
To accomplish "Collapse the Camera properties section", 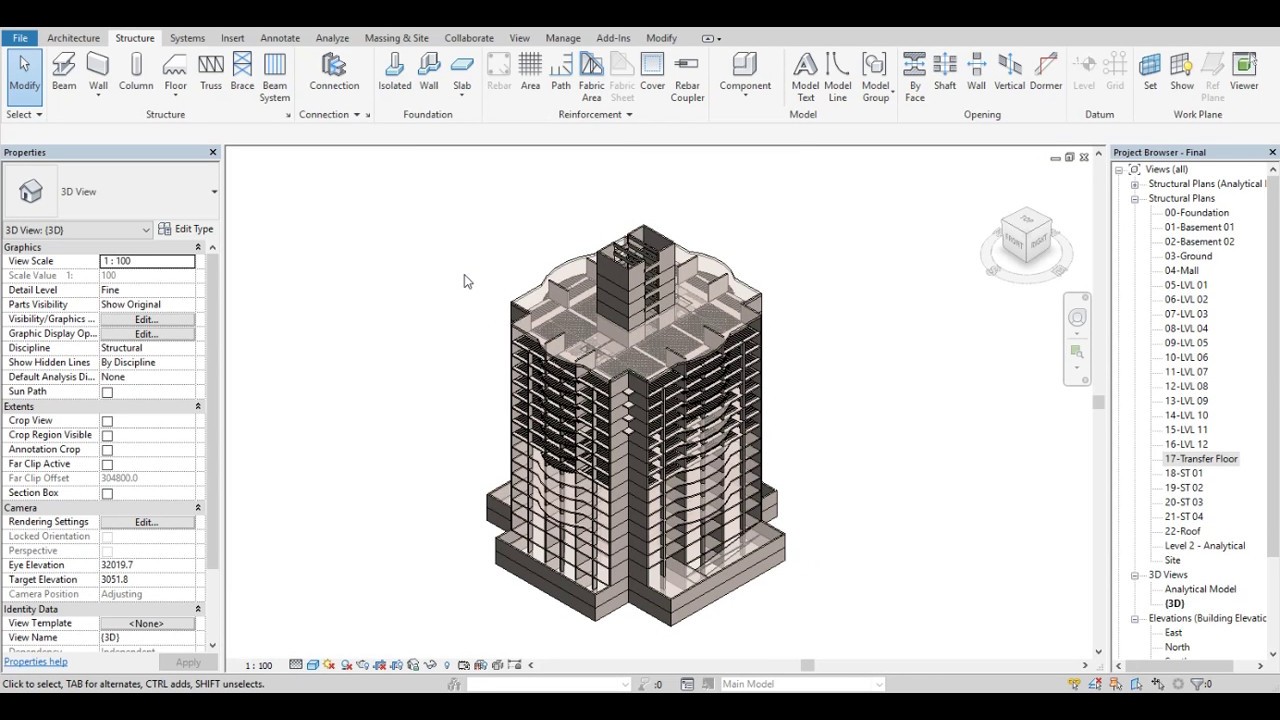I will (x=198, y=508).
